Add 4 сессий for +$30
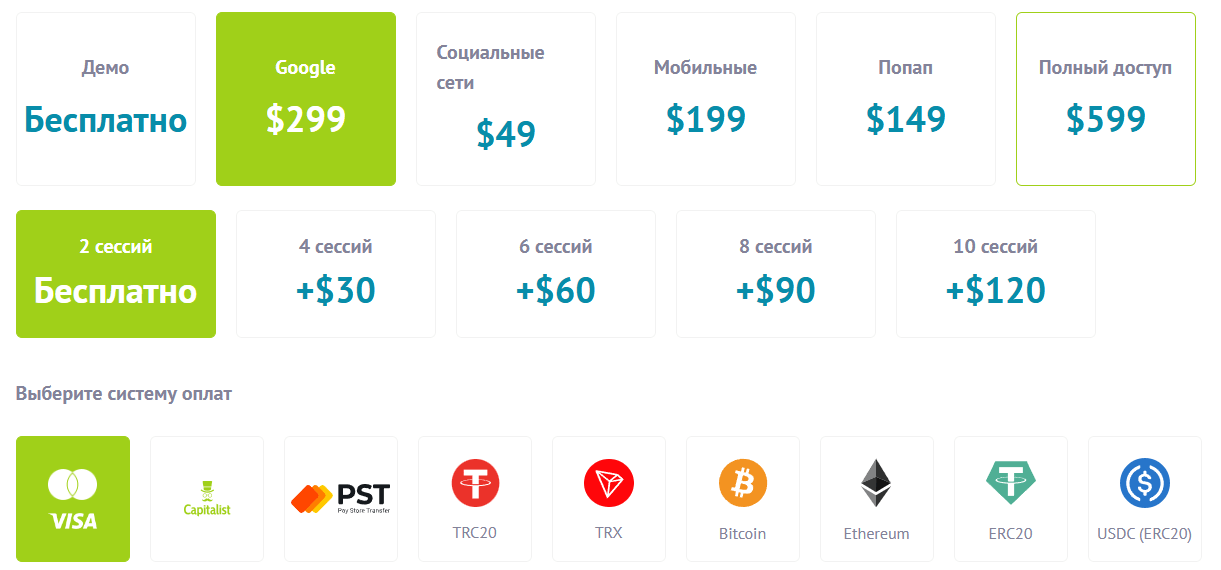 point(336,274)
